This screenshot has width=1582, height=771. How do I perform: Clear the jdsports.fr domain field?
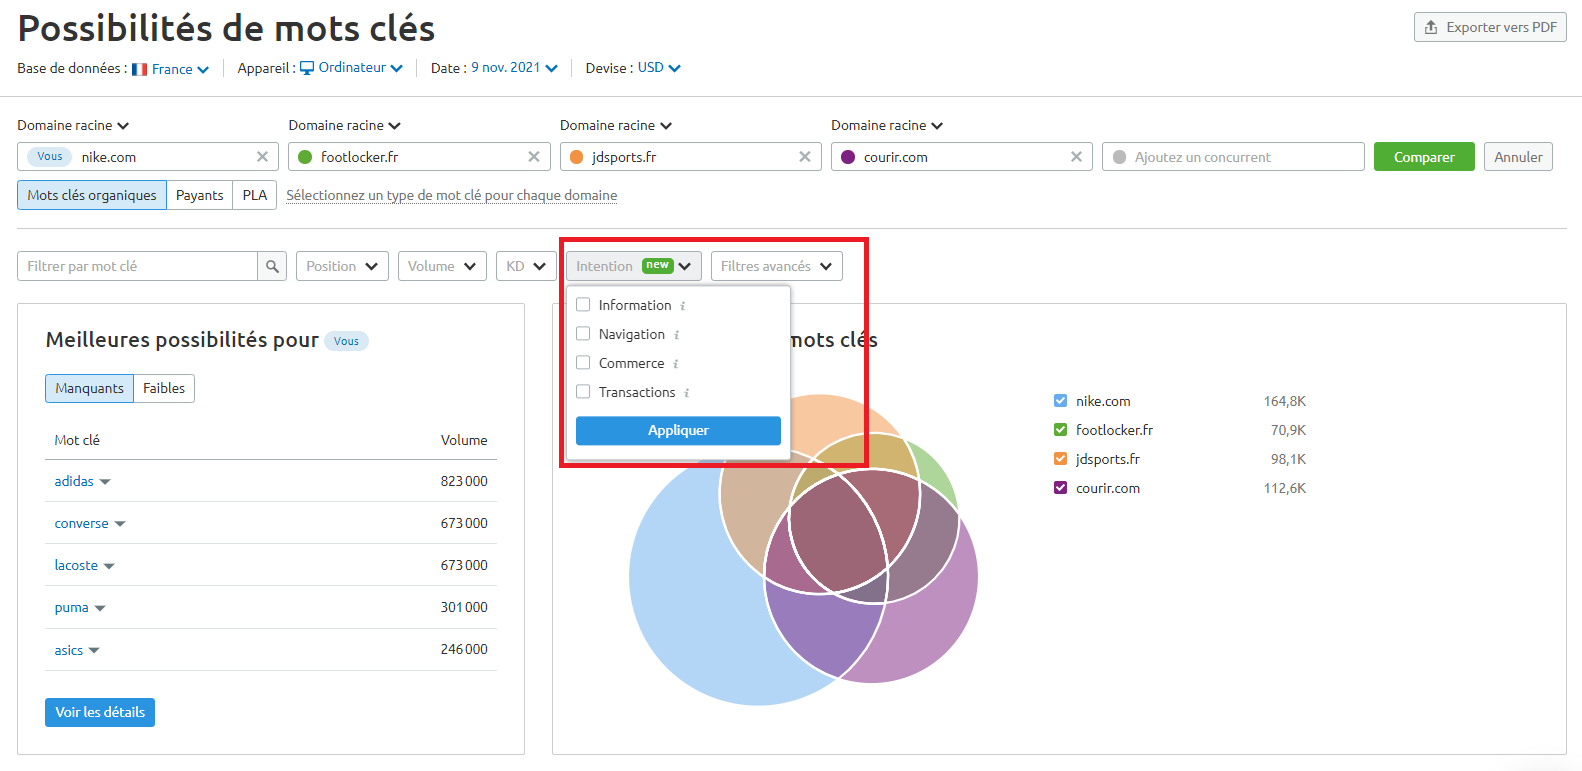click(805, 157)
